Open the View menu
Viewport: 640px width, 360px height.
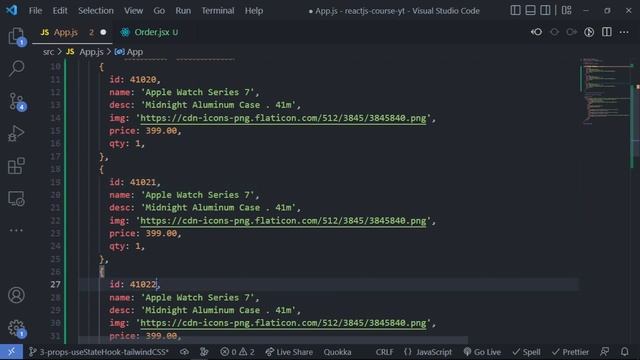tap(133, 11)
